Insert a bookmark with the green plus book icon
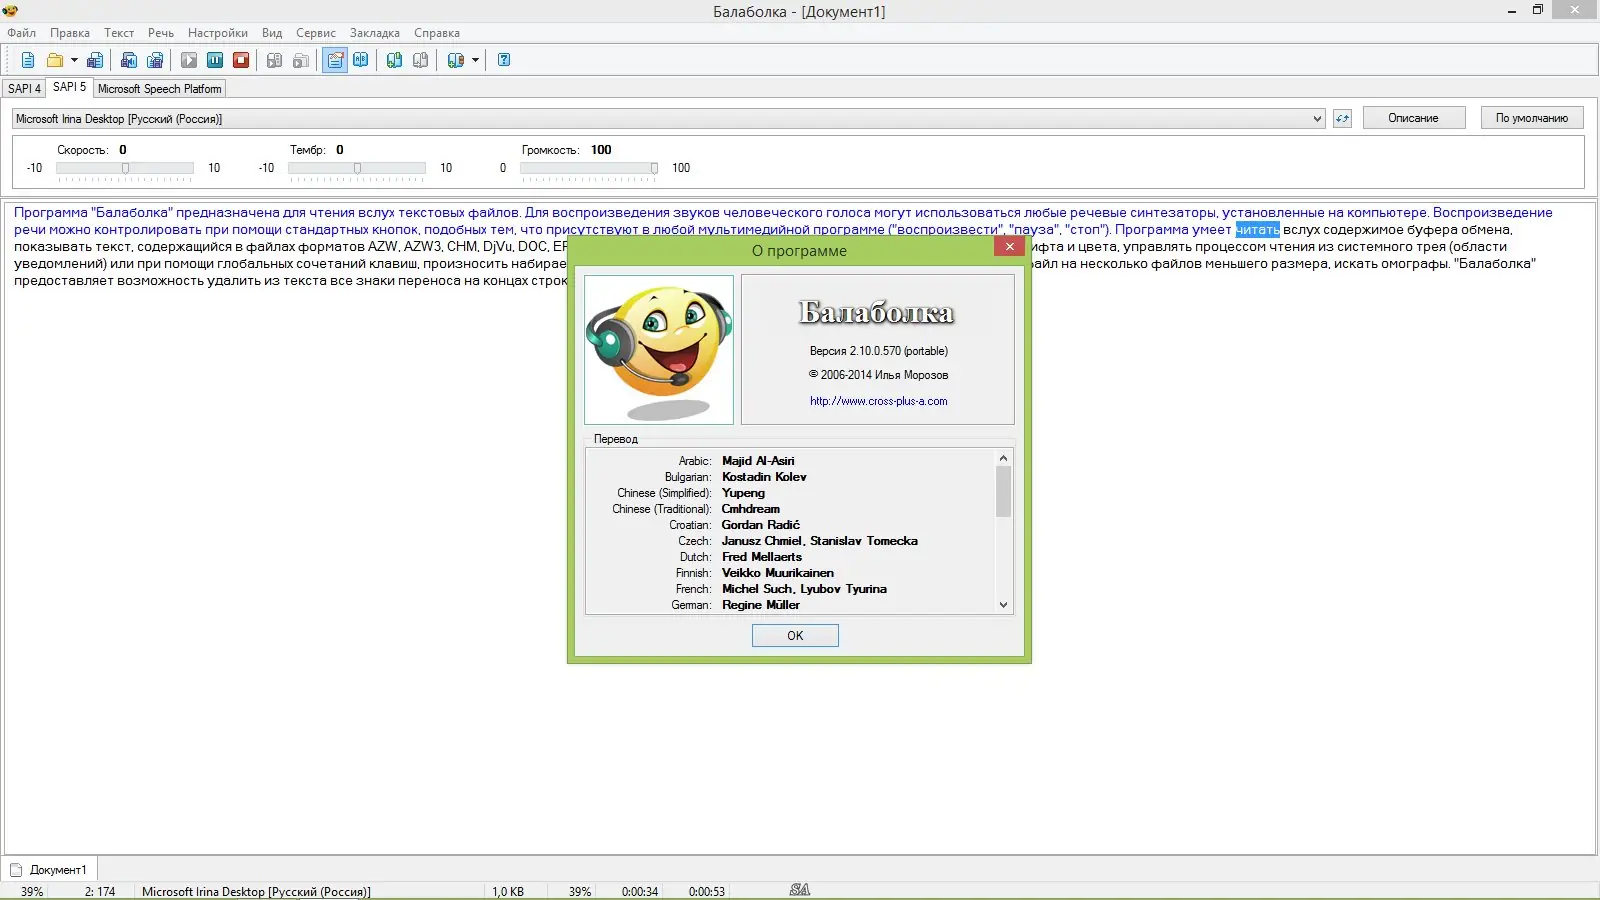 [395, 60]
